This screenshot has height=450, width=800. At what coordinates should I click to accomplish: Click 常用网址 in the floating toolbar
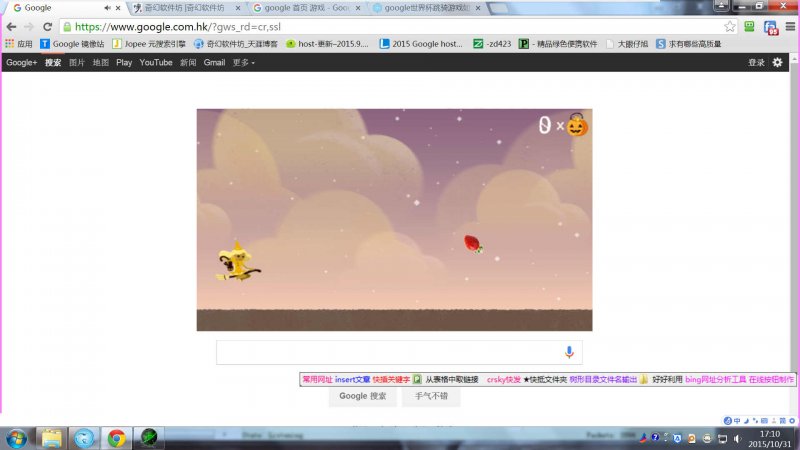(317, 380)
